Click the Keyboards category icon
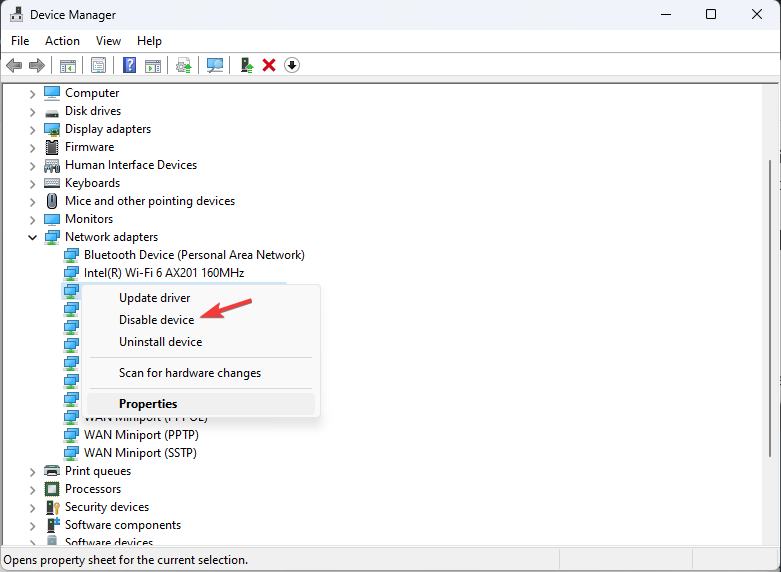Viewport: 781px width, 572px height. point(52,183)
